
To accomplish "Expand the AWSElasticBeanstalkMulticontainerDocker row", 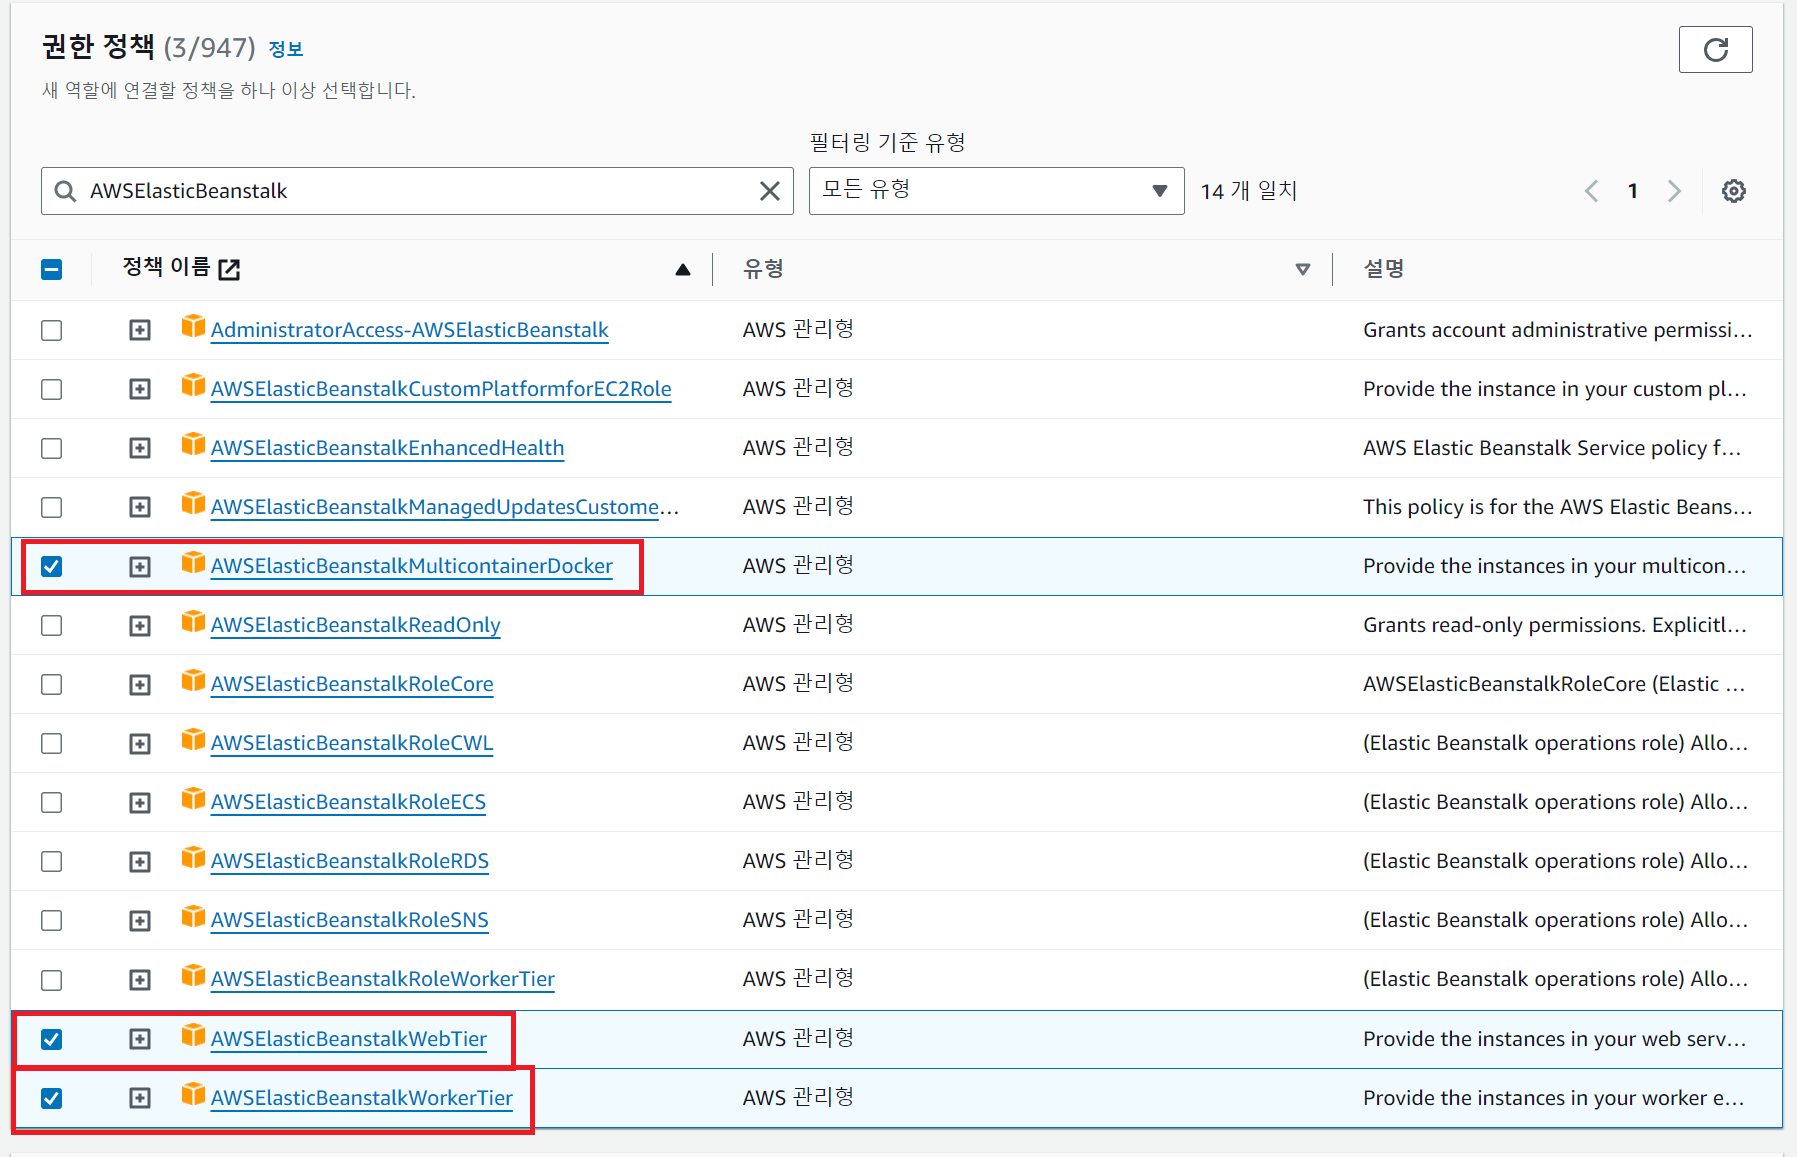I will (140, 566).
